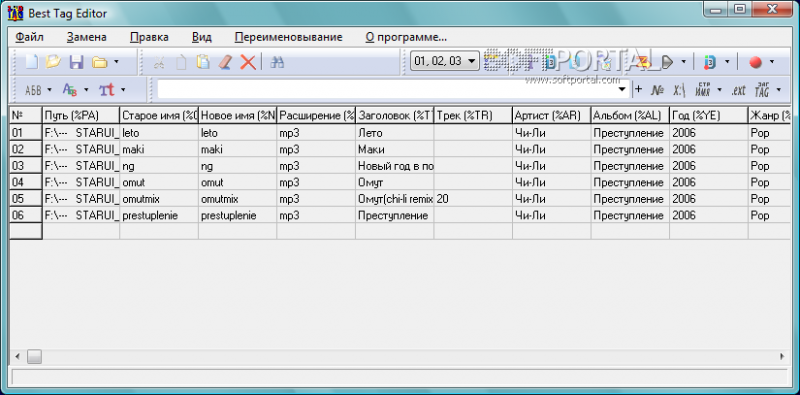This screenshot has height=395, width=800.
Task: Click inside the rename mask input field
Action: coord(387,90)
